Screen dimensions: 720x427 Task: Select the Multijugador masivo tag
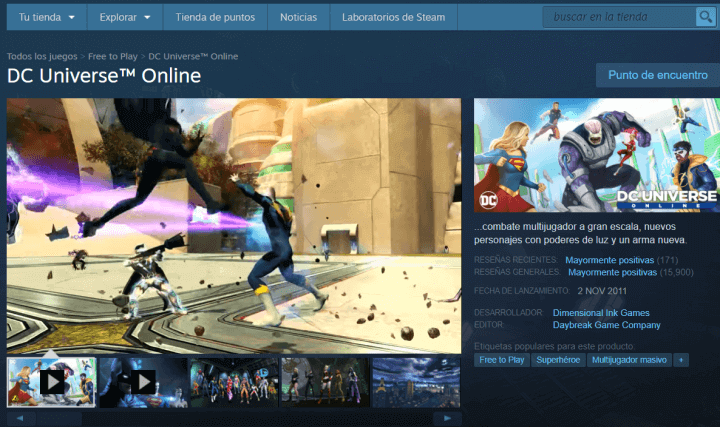click(629, 360)
